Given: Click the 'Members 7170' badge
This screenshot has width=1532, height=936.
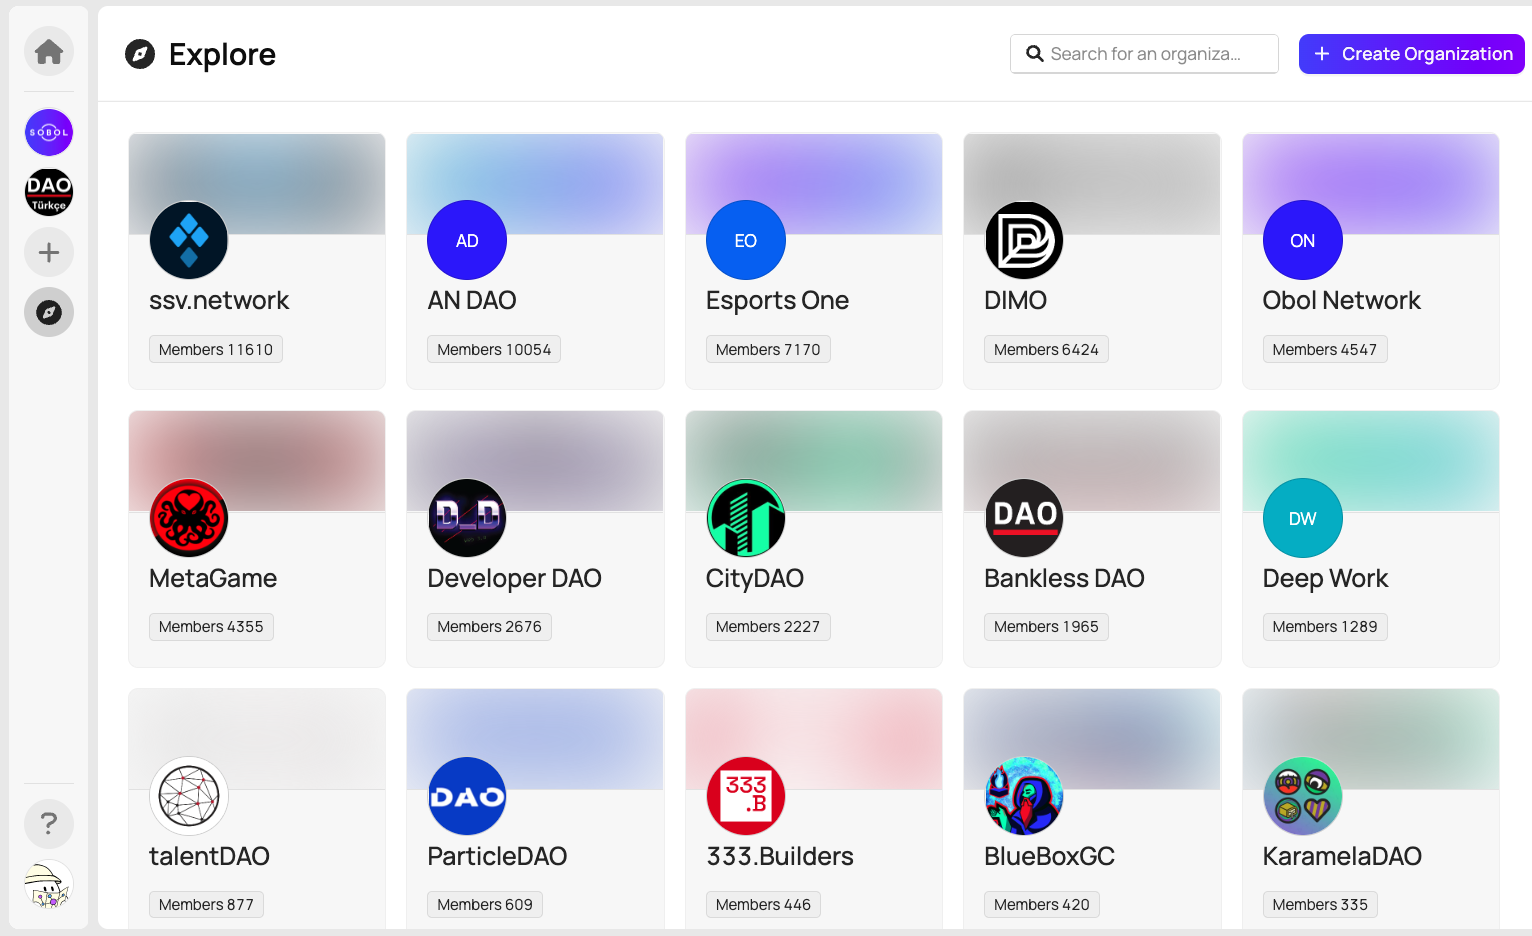Looking at the screenshot, I should point(768,349).
